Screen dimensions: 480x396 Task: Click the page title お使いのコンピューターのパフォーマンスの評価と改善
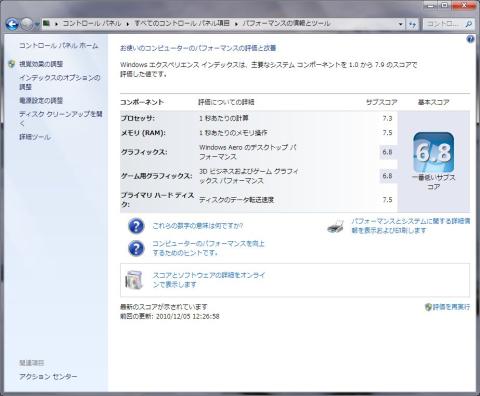pos(198,48)
